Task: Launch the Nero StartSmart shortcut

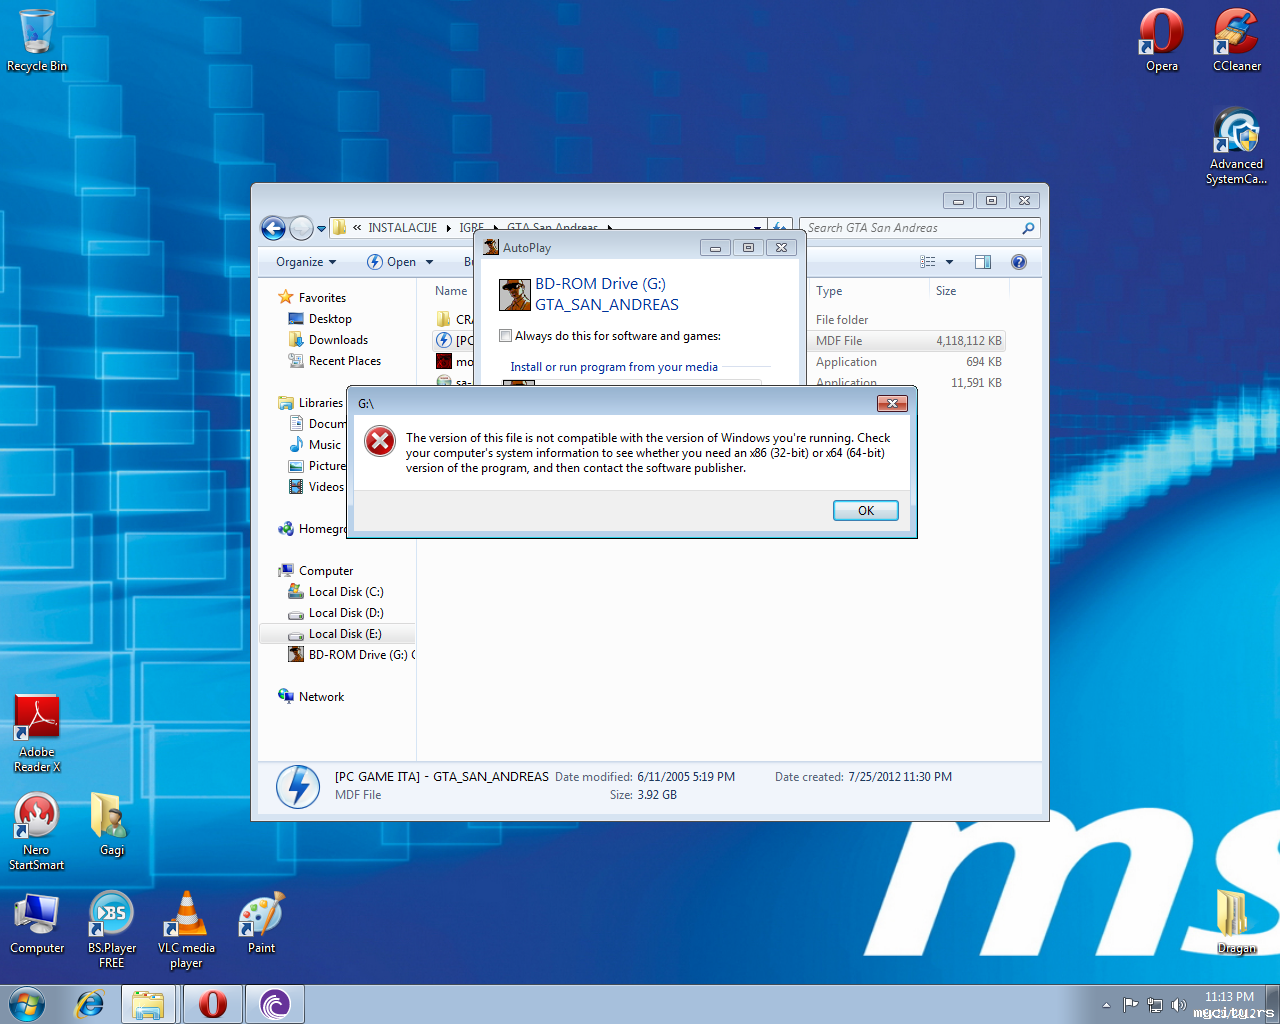Action: click(37, 831)
